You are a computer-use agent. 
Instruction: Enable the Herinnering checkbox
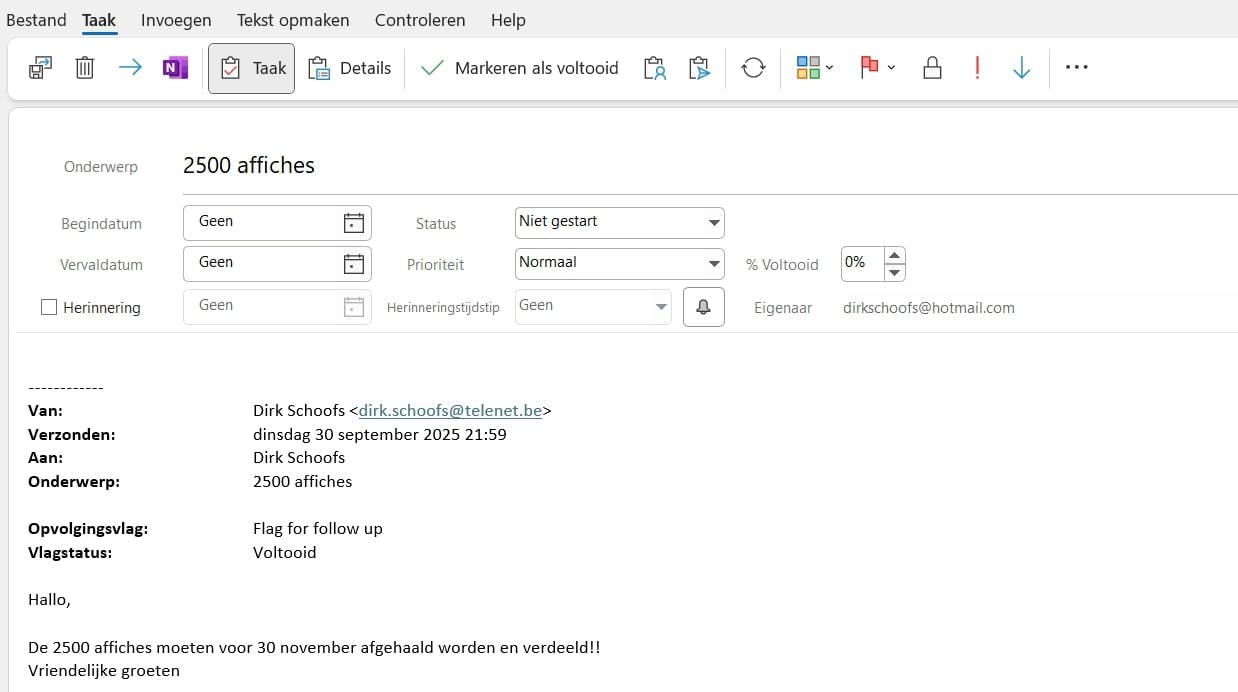coord(49,308)
